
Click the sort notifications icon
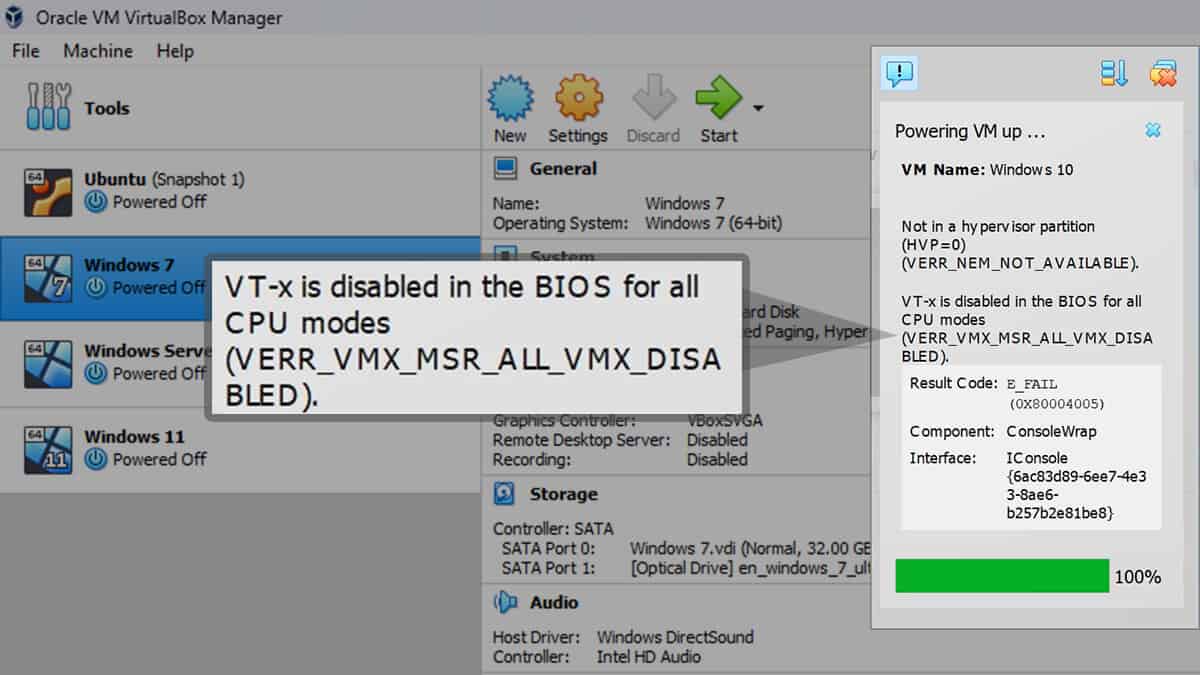(1114, 73)
